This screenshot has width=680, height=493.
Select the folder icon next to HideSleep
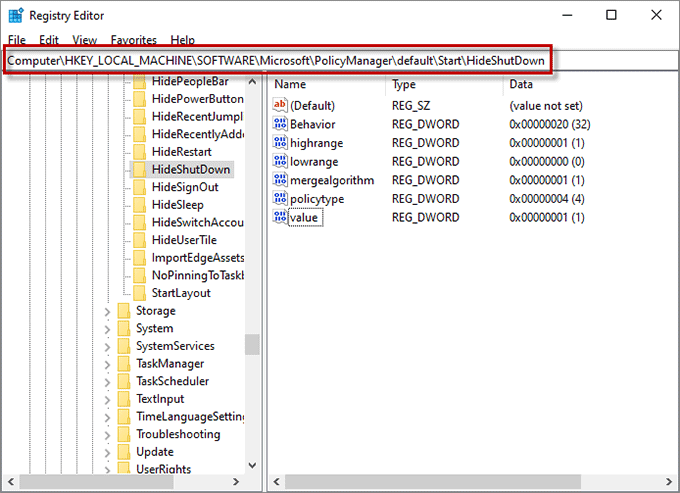(x=139, y=205)
